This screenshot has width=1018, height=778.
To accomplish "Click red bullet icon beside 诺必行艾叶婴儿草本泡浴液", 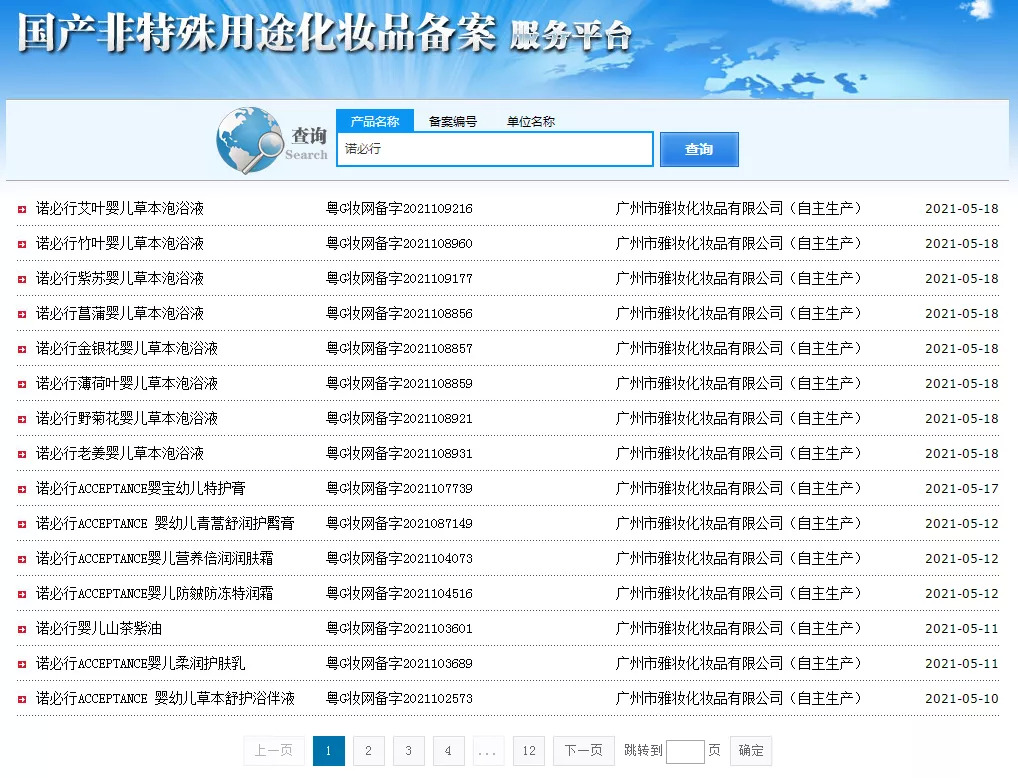I will pos(22,209).
